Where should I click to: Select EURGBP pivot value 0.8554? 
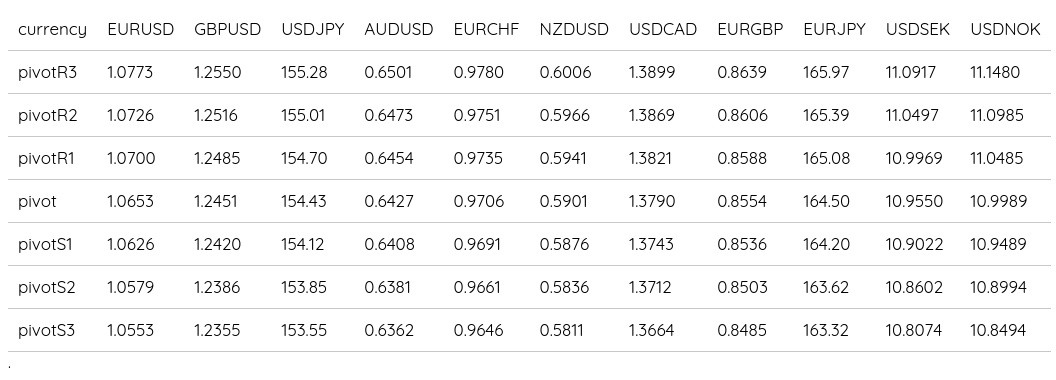742,201
